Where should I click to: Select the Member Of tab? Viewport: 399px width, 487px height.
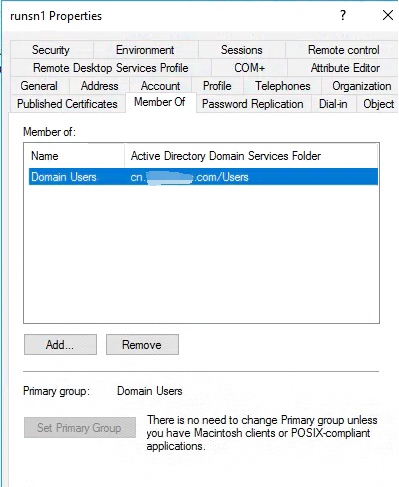[x=160, y=102]
